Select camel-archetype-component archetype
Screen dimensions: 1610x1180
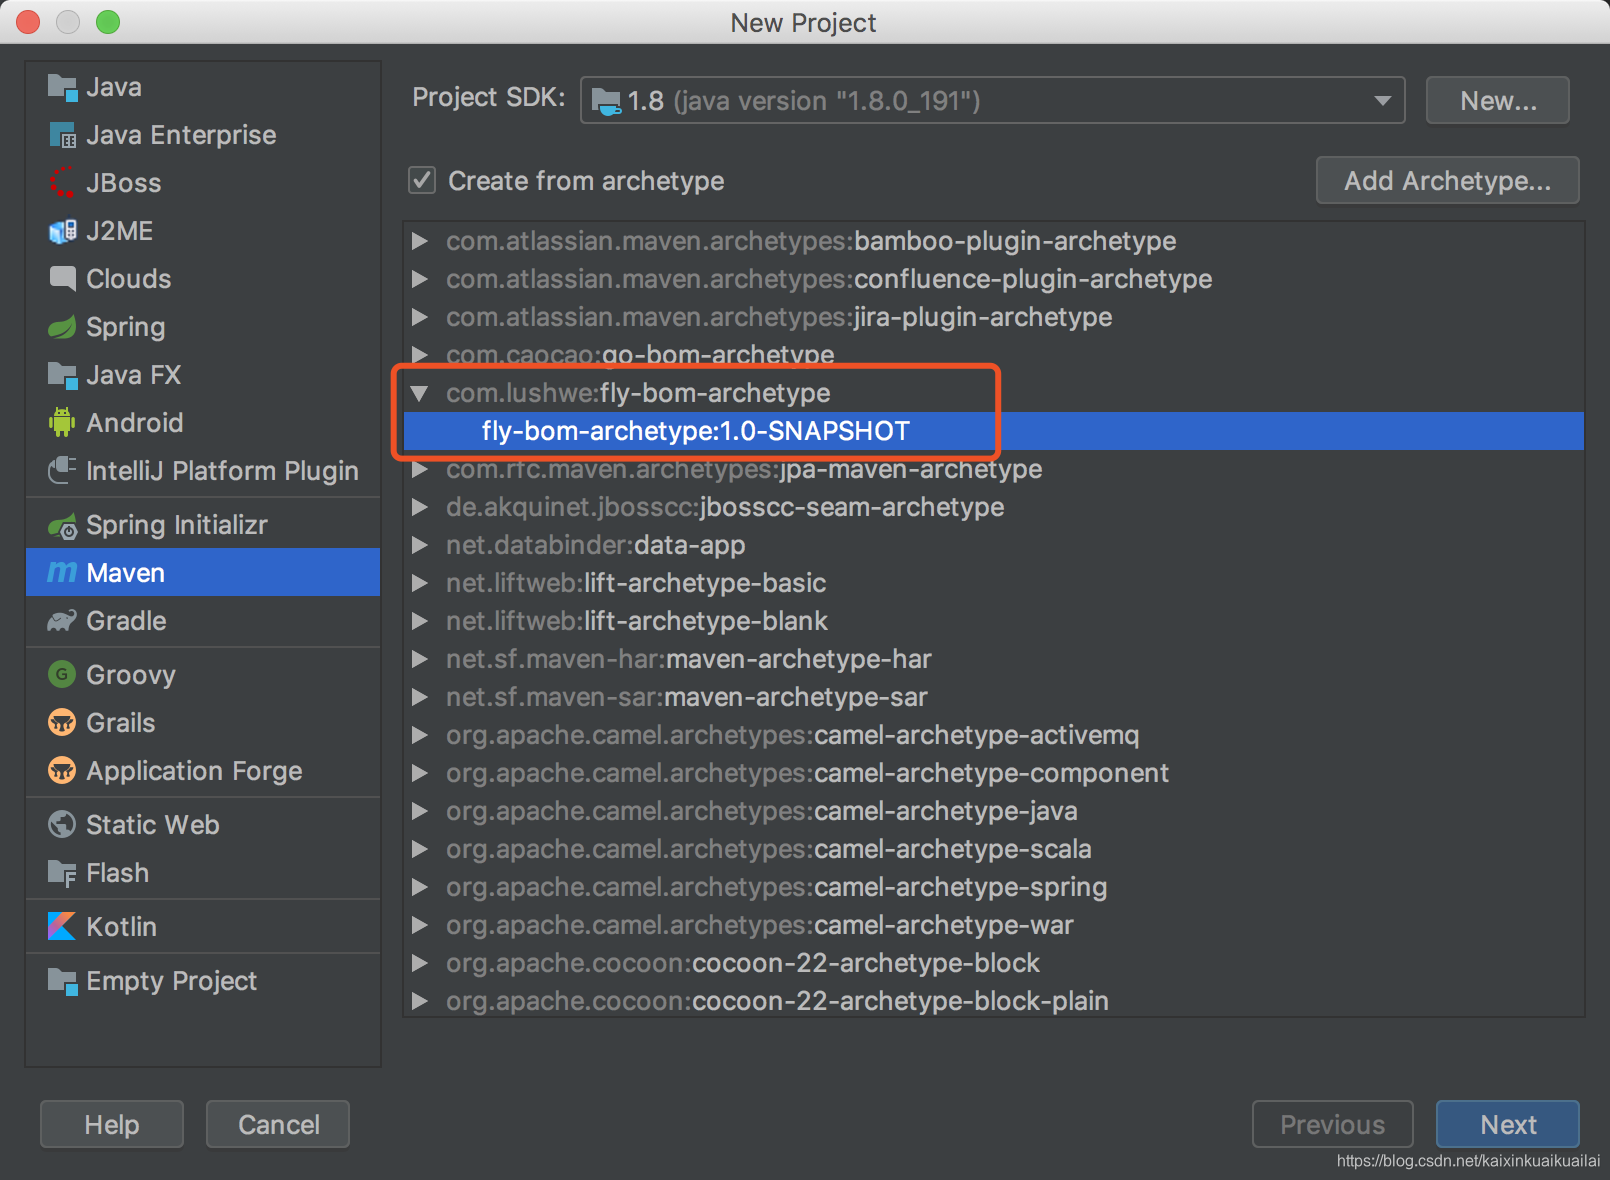[x=994, y=773]
